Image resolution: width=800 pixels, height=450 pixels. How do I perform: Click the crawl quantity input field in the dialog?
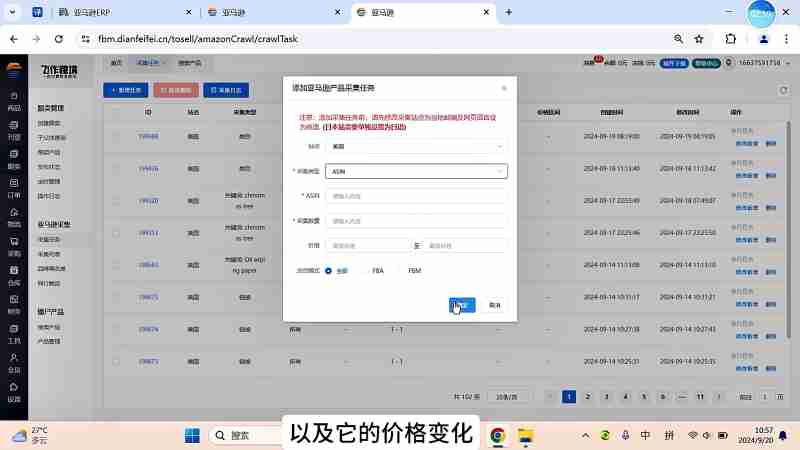click(x=416, y=221)
